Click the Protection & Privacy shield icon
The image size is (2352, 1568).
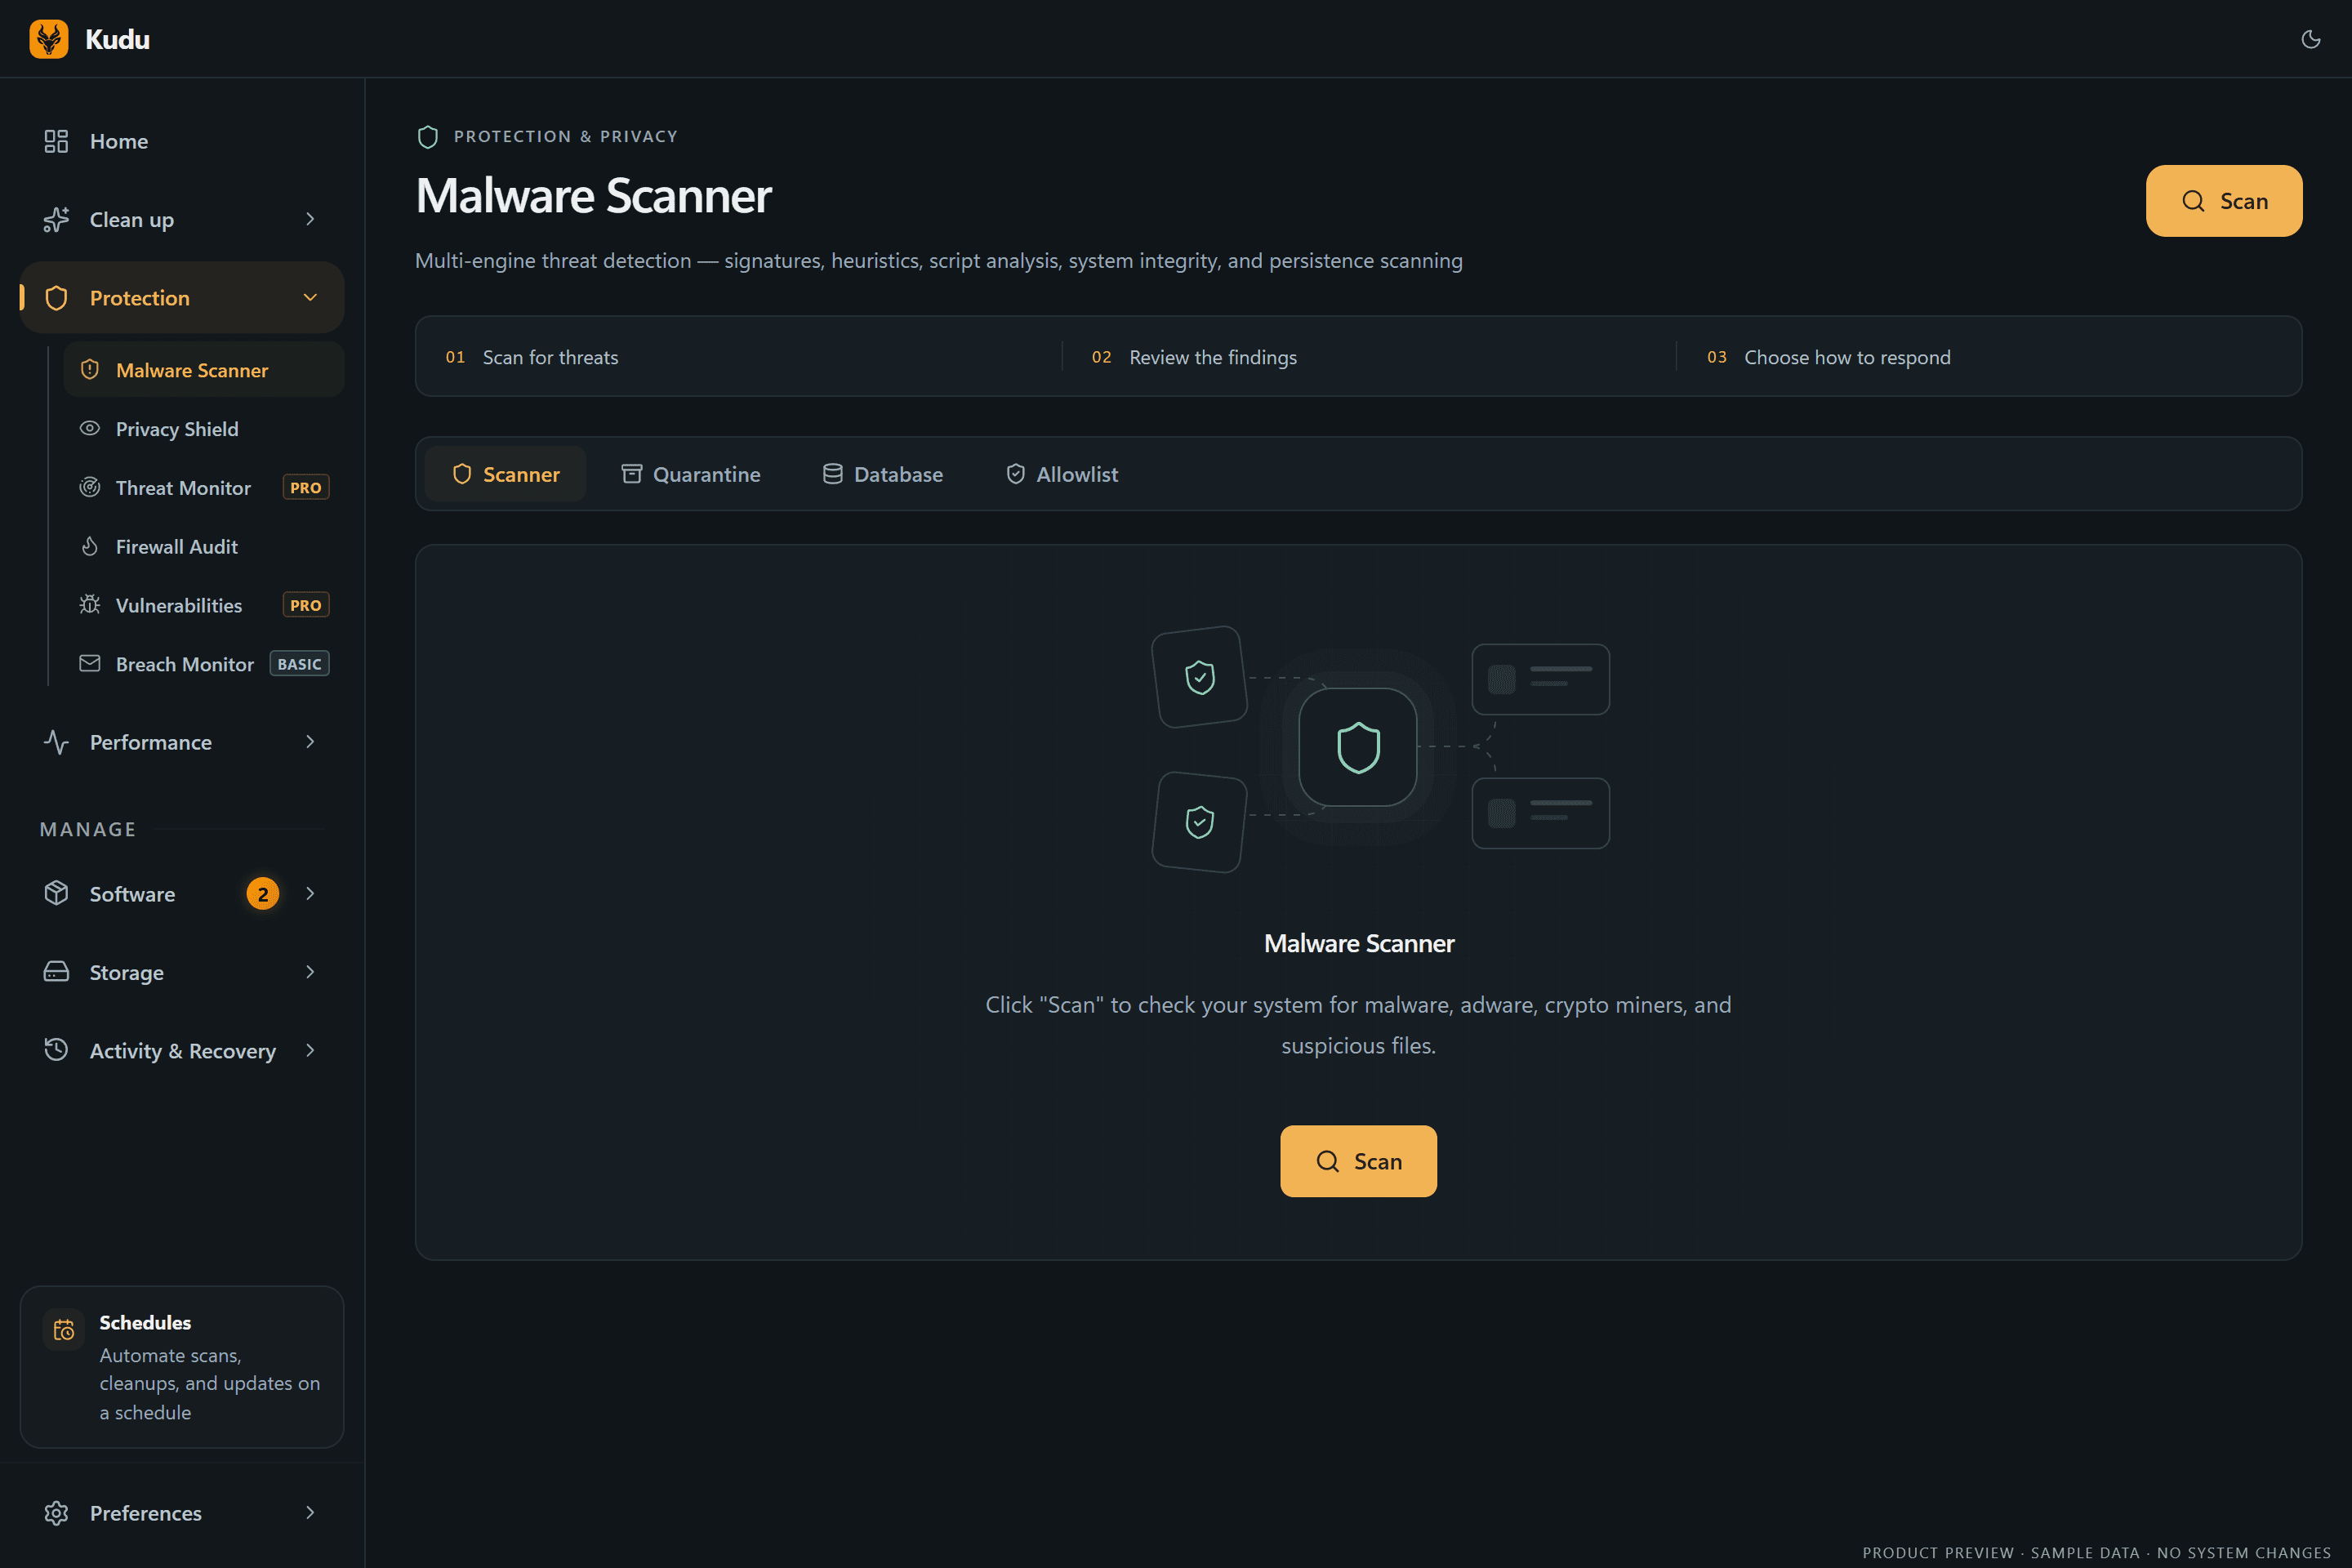[x=427, y=137]
